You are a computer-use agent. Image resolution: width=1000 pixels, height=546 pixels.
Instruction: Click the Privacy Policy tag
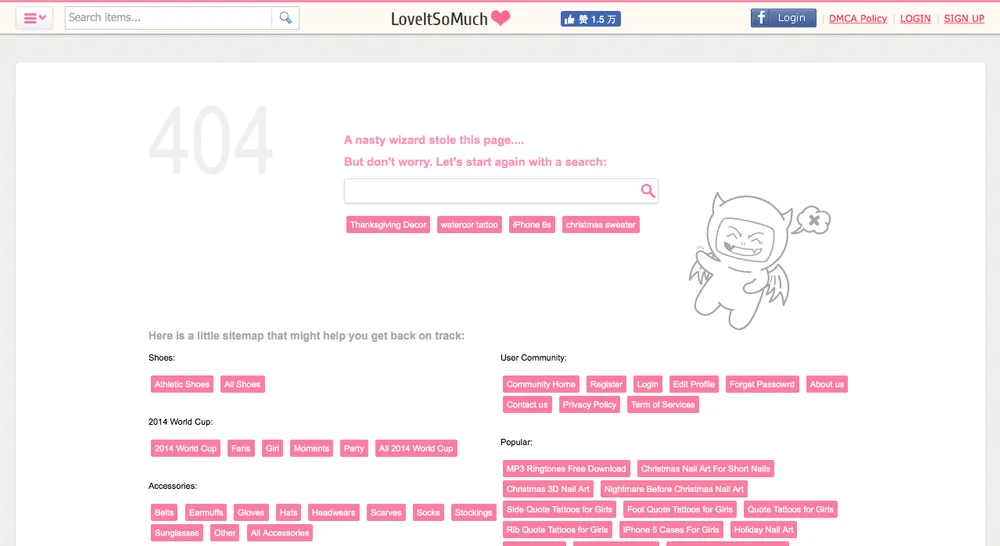coord(589,405)
